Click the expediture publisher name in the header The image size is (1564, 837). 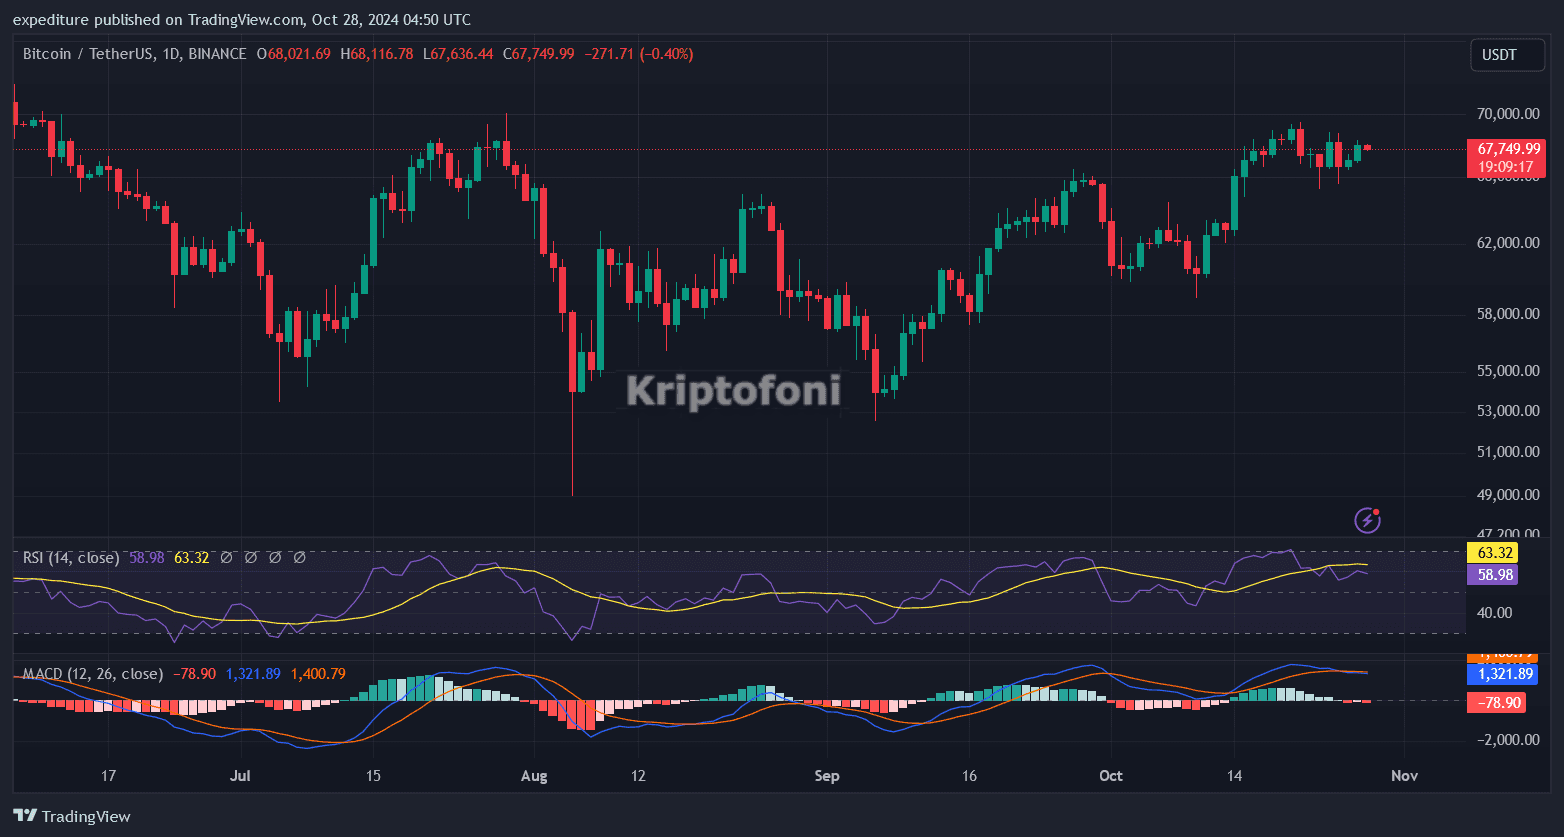coord(46,19)
